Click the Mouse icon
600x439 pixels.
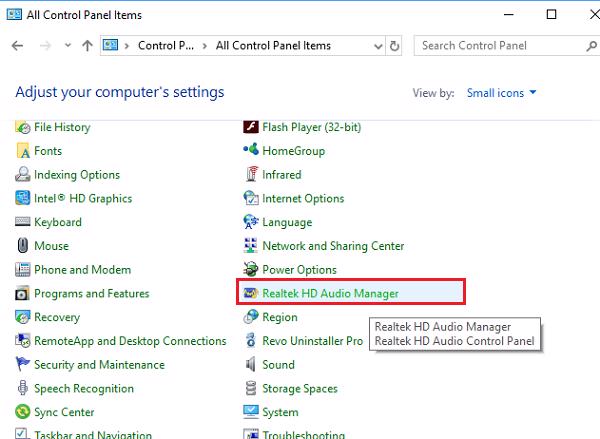click(23, 246)
